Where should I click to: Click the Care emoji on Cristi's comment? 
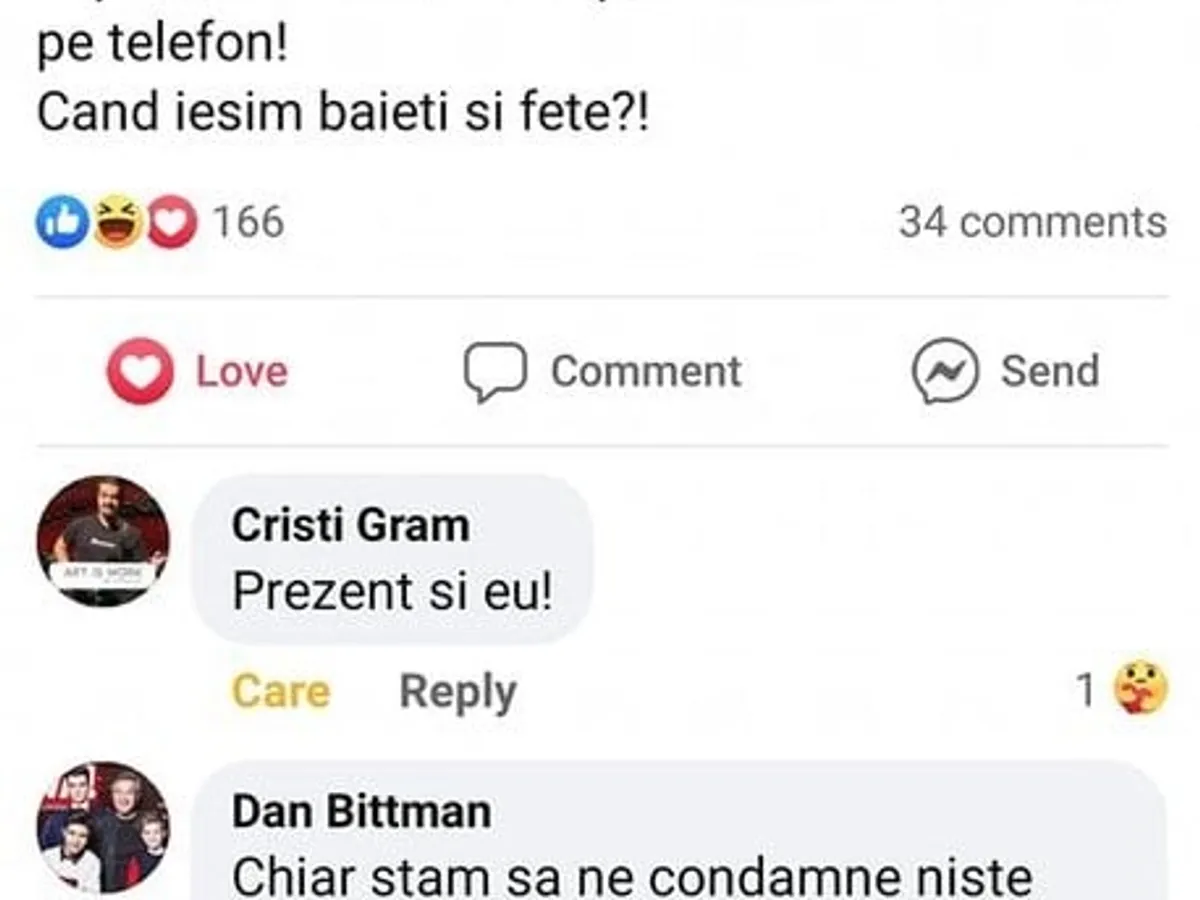(x=1141, y=689)
